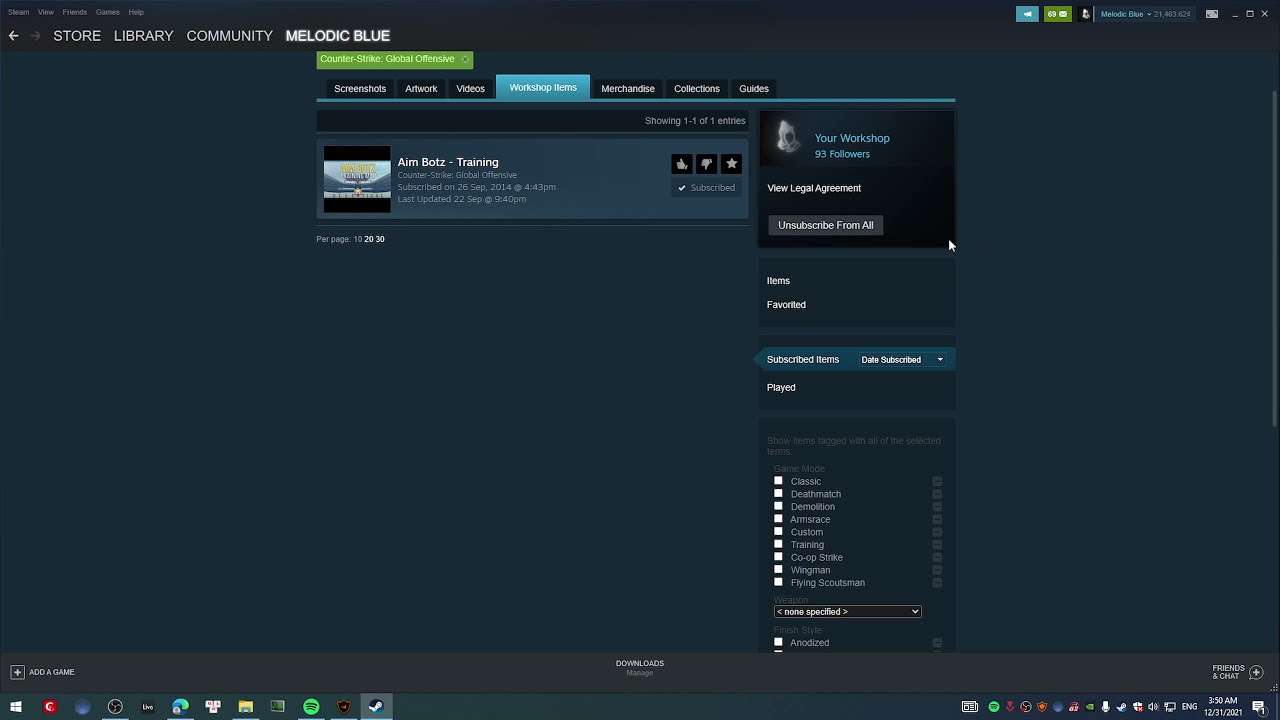Open the View Legal Agreement link
The image size is (1280, 720).
[814, 188]
